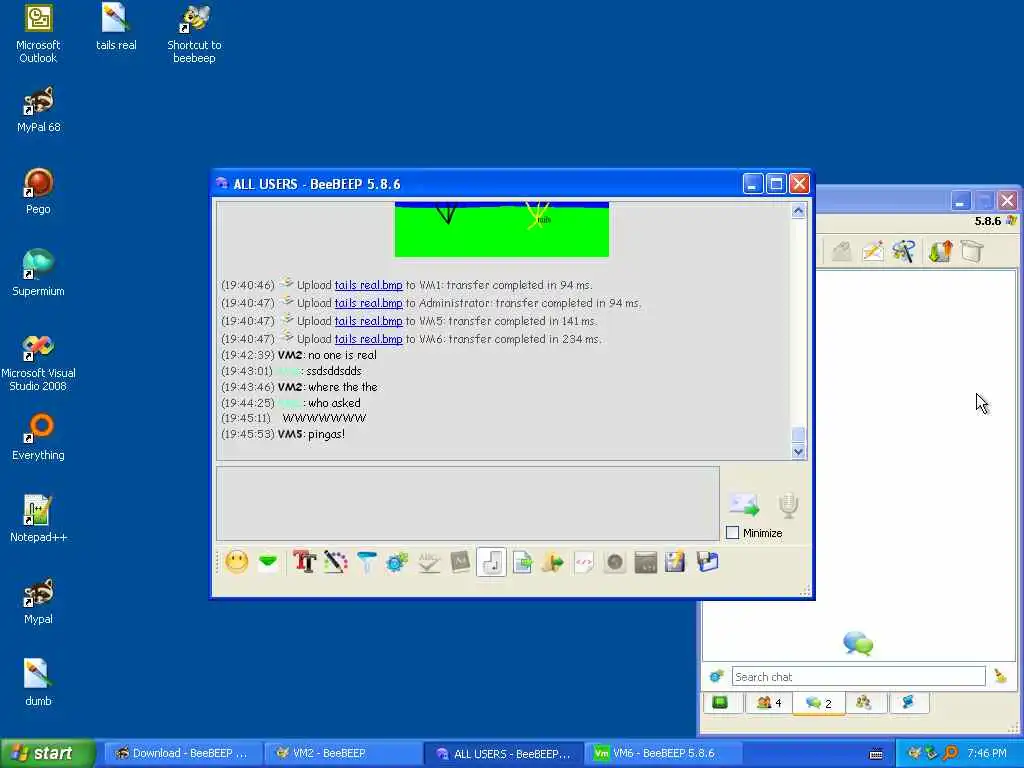1024x768 pixels.
Task: Click the blue shared box folder icon
Action: click(x=707, y=562)
